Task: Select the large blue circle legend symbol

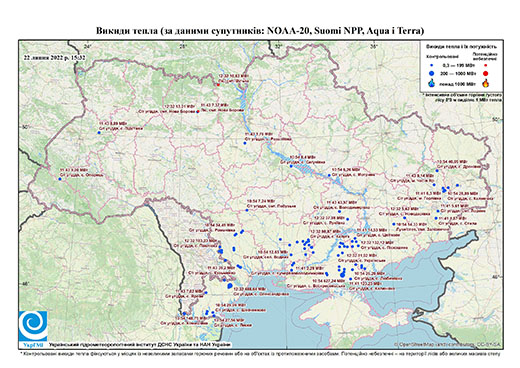Action: pos(432,73)
